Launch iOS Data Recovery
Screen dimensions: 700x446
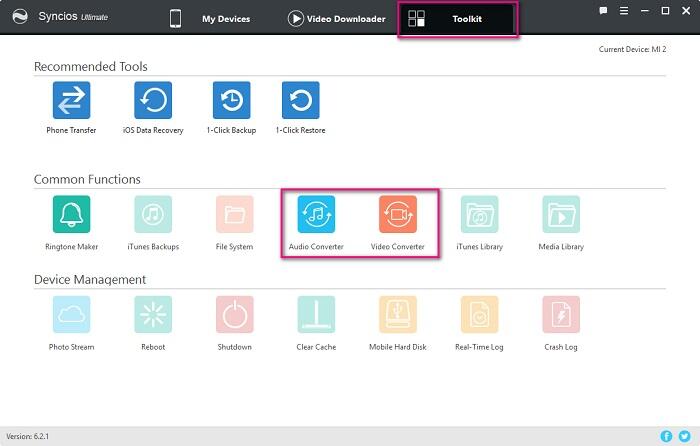click(x=153, y=100)
